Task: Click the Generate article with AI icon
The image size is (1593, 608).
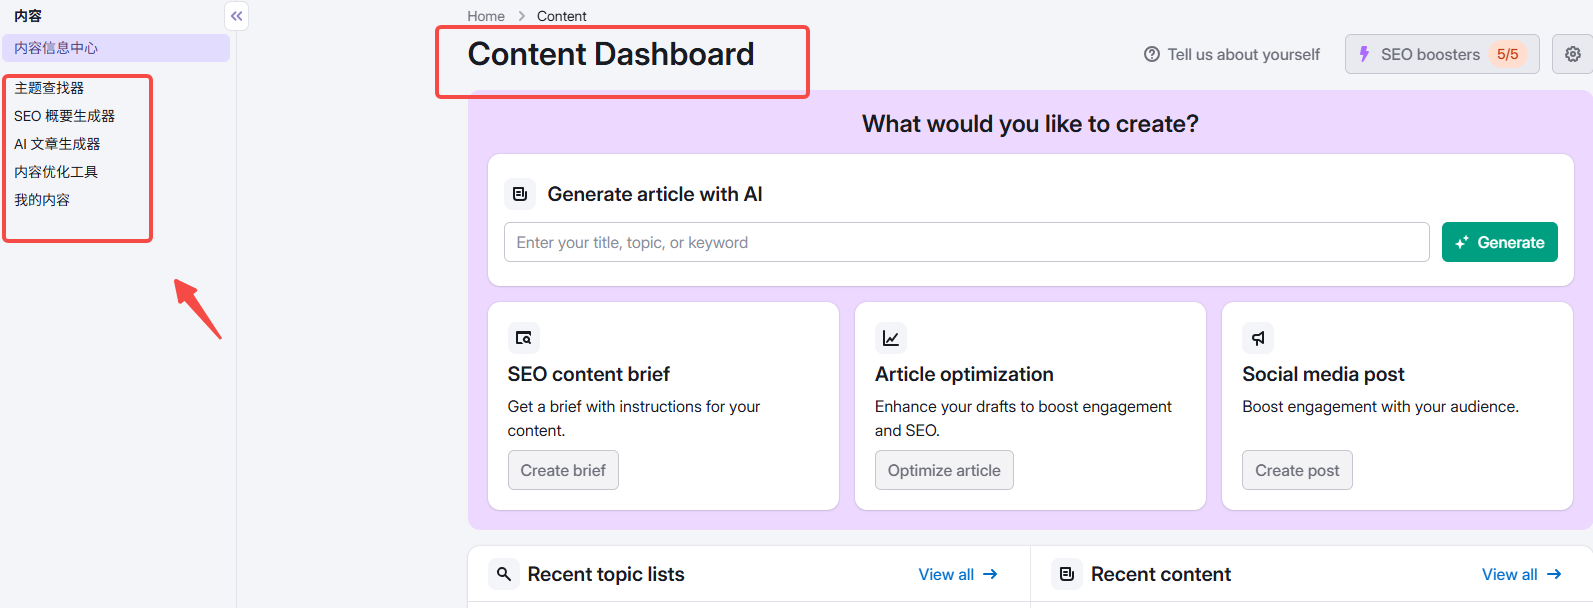Action: 520,194
